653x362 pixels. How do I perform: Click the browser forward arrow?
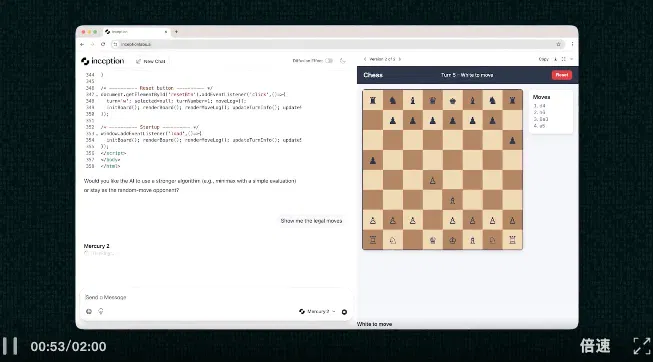tap(92, 44)
